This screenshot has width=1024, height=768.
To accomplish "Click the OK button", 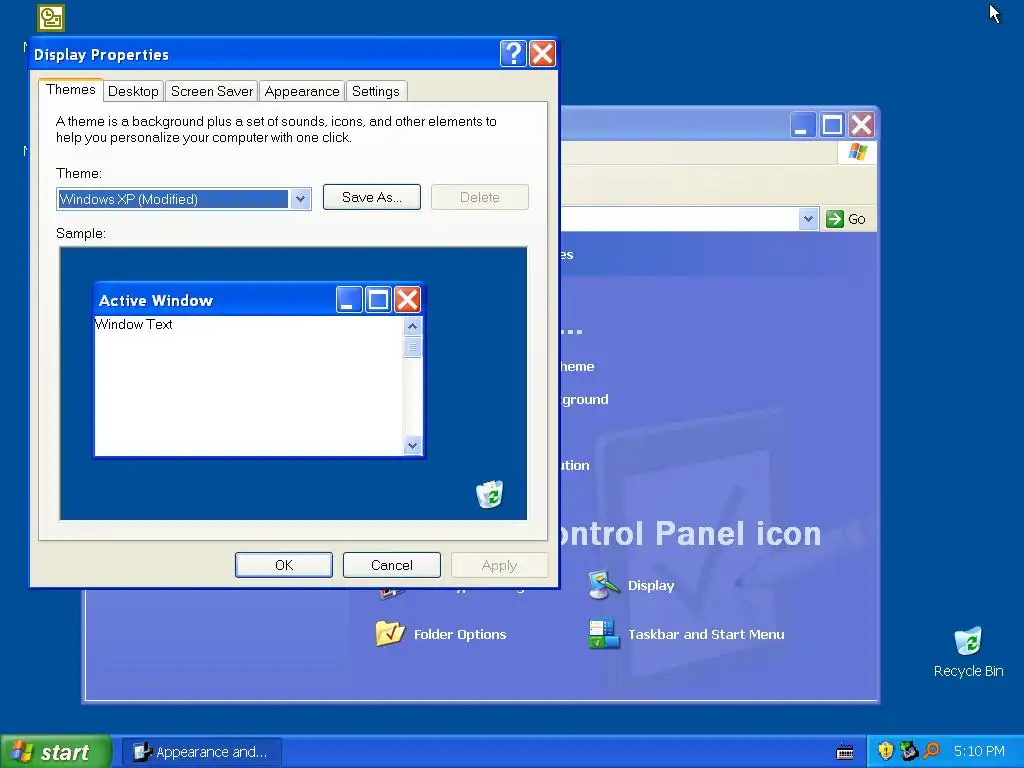I will pos(283,565).
